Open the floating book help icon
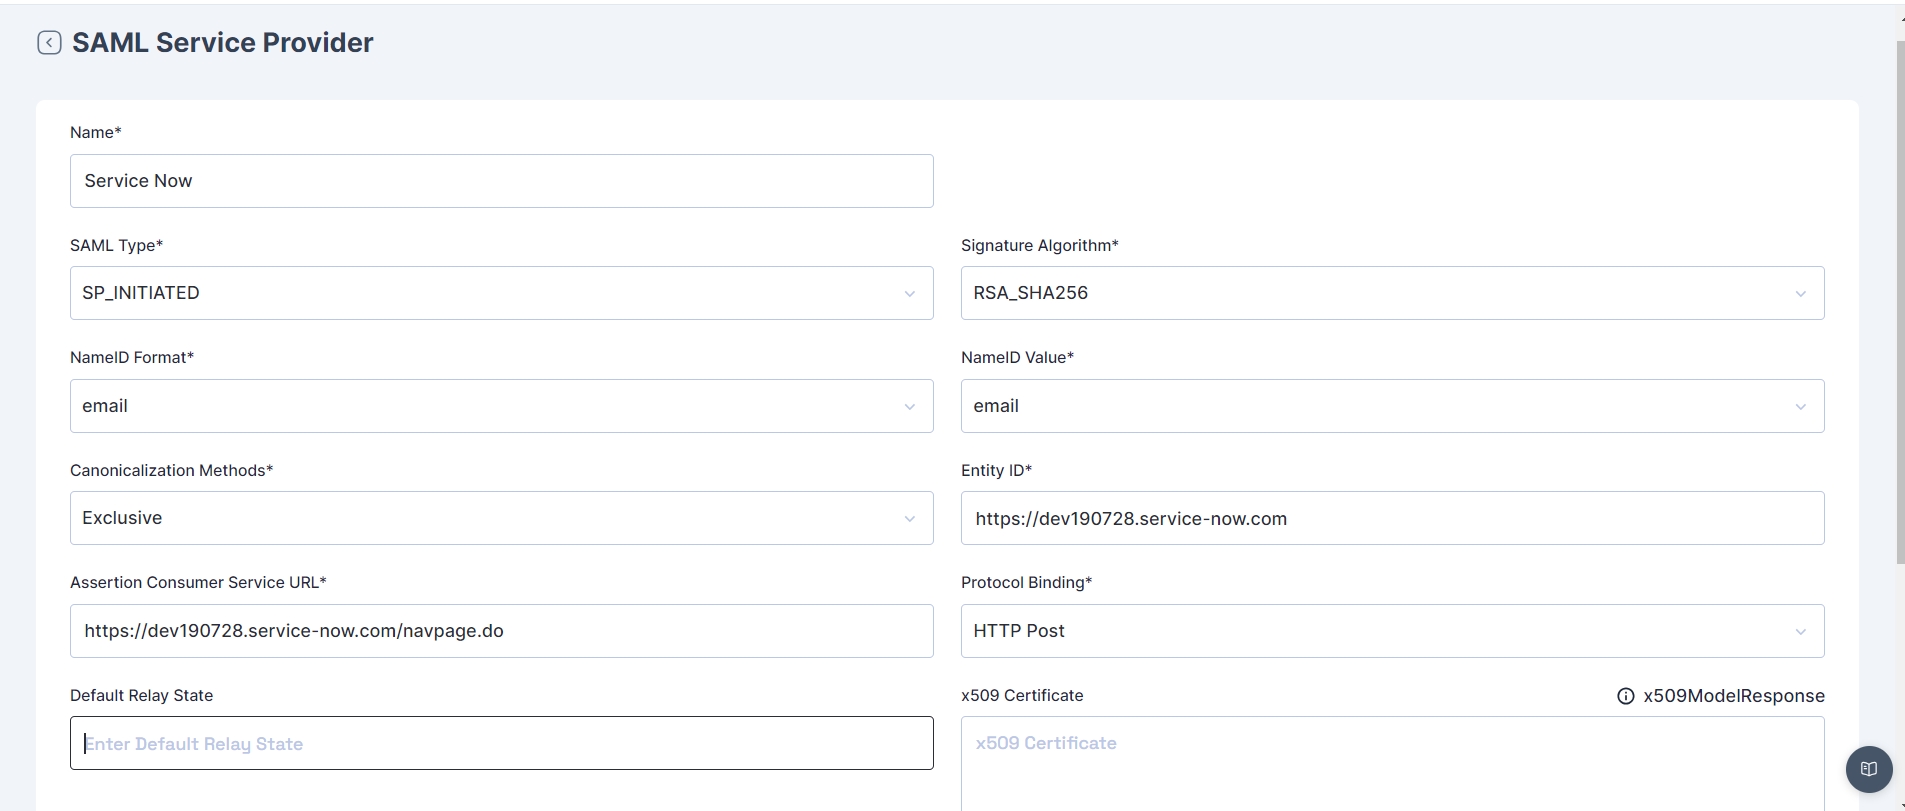 tap(1868, 769)
